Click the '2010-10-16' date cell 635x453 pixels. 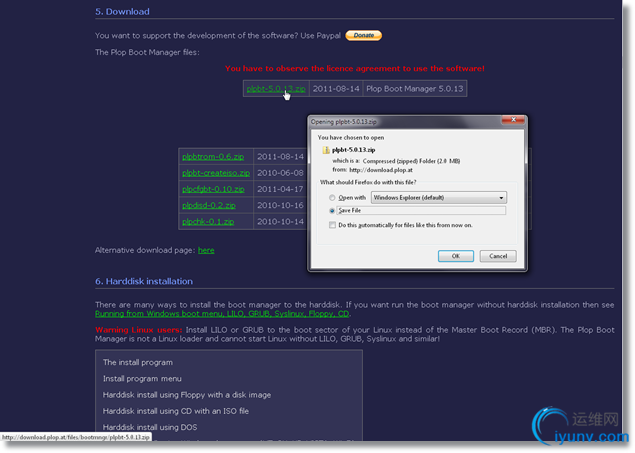point(280,205)
